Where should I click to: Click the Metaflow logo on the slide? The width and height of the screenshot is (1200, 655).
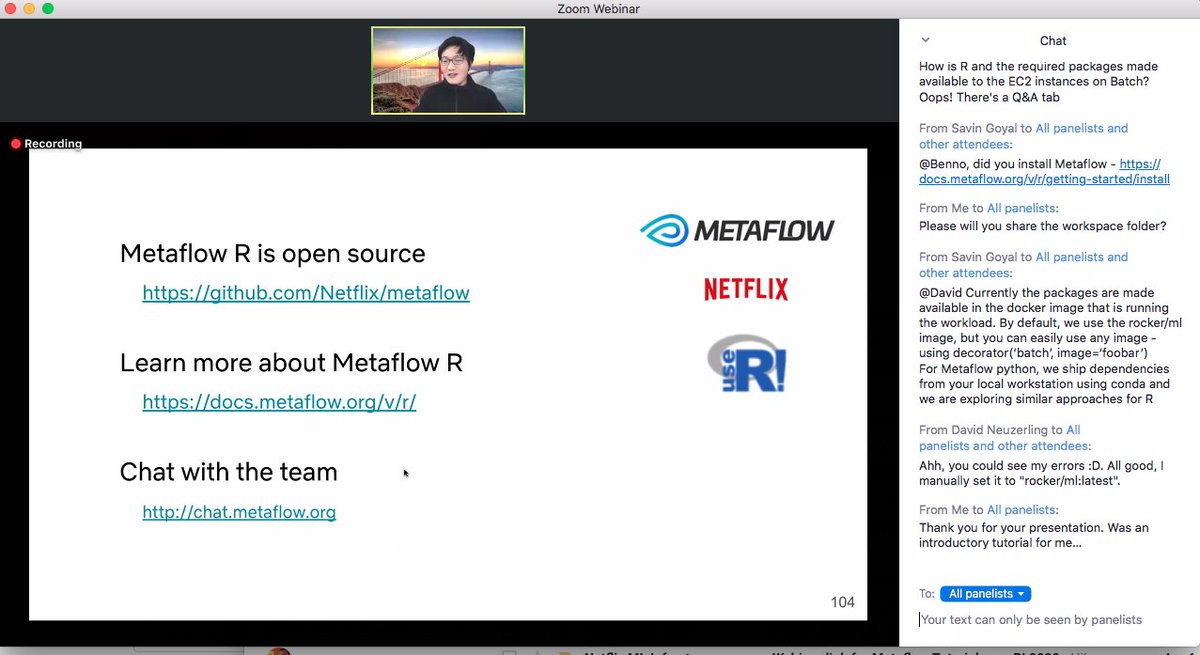(737, 230)
